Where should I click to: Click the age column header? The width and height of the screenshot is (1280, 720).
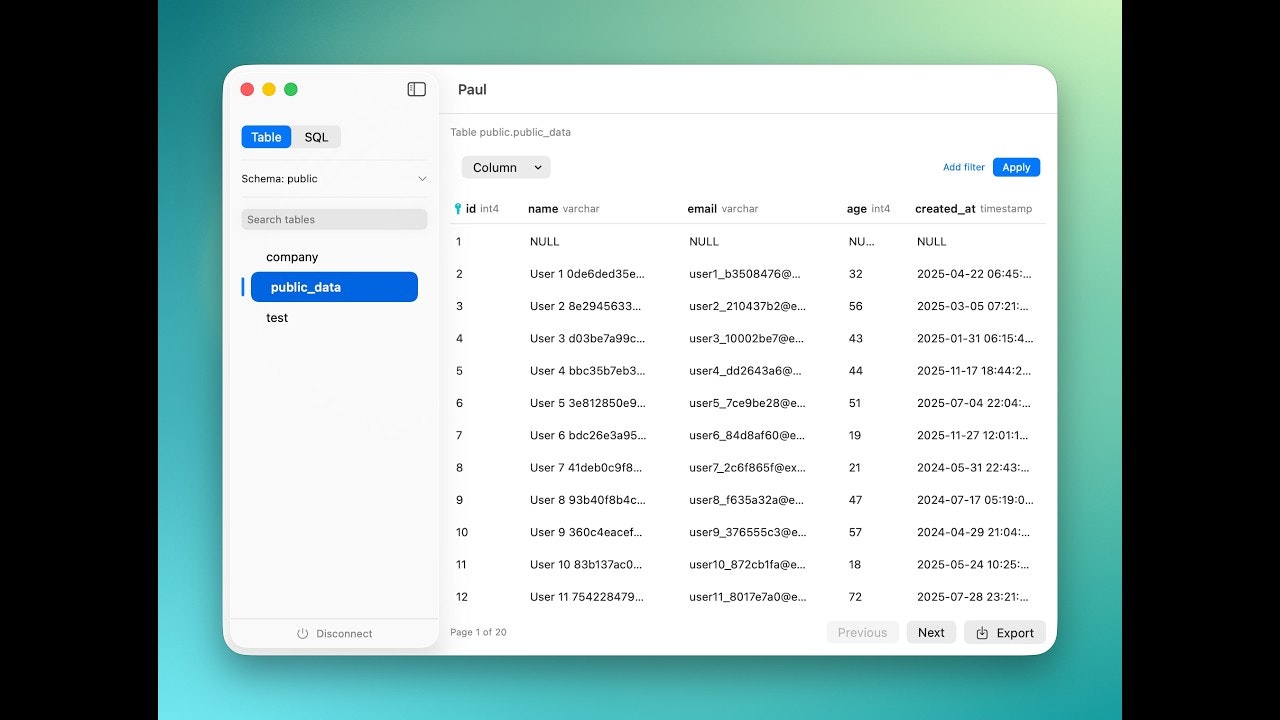[x=868, y=209]
